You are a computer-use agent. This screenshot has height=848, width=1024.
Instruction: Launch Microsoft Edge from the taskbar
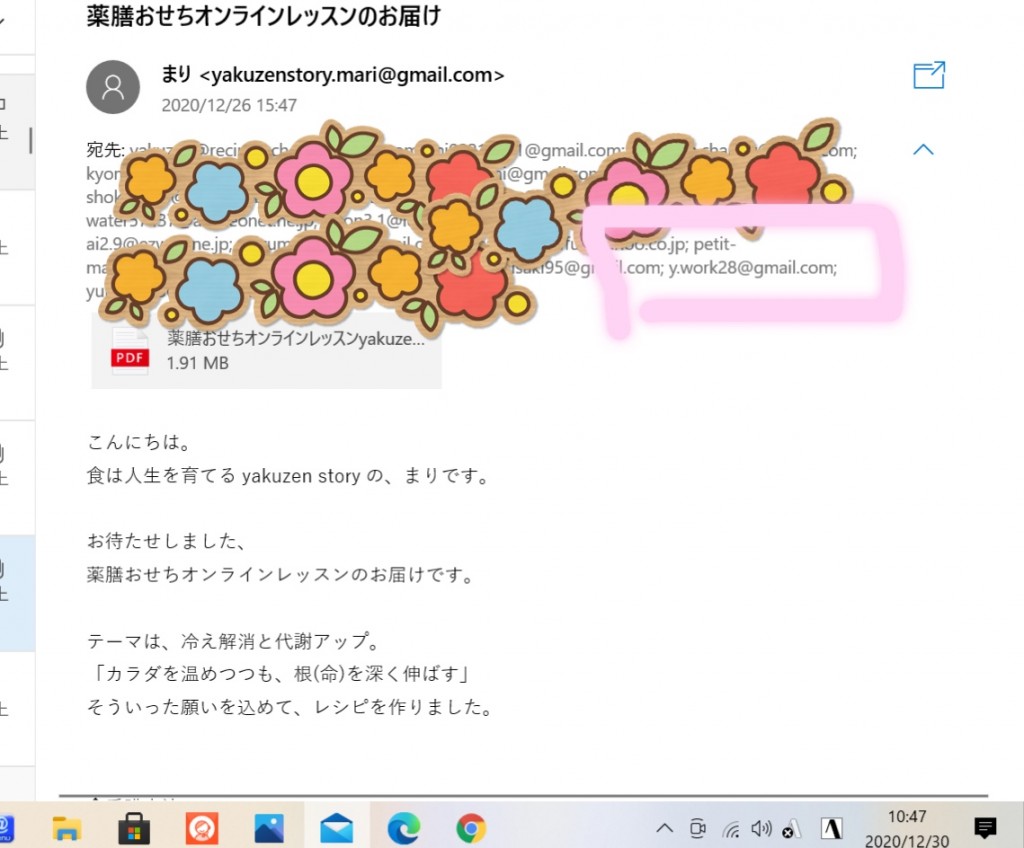(404, 828)
